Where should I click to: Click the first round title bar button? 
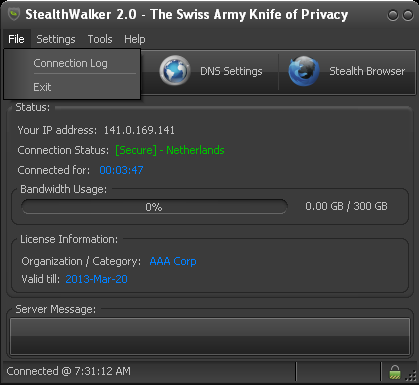(393, 15)
